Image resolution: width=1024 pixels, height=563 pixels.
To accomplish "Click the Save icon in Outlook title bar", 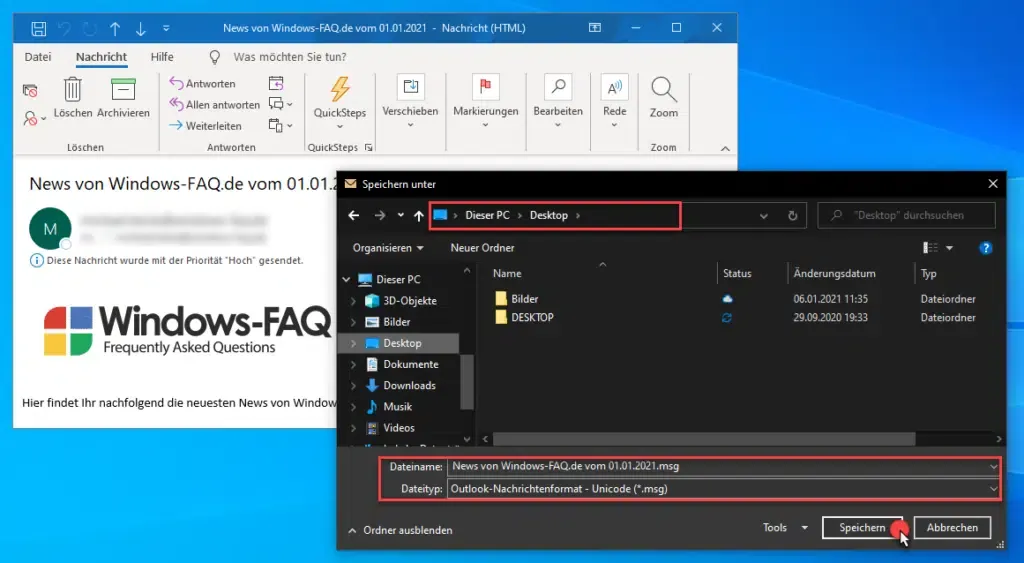I will coord(39,28).
